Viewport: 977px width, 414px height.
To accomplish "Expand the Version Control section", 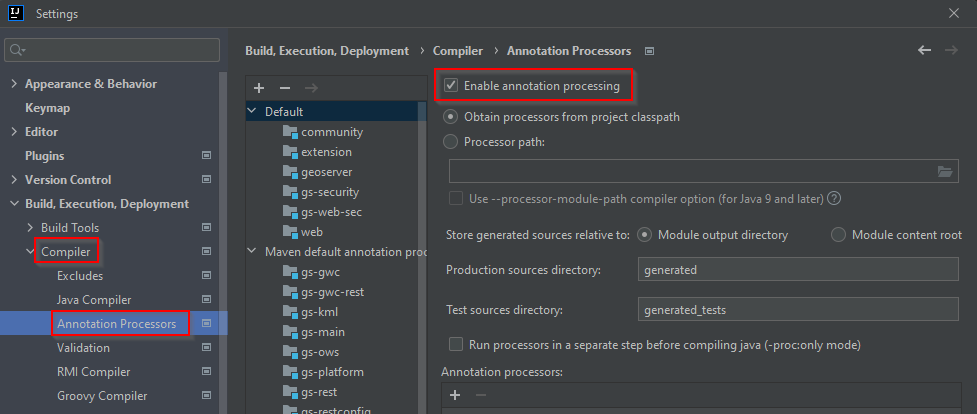I will pos(13,180).
